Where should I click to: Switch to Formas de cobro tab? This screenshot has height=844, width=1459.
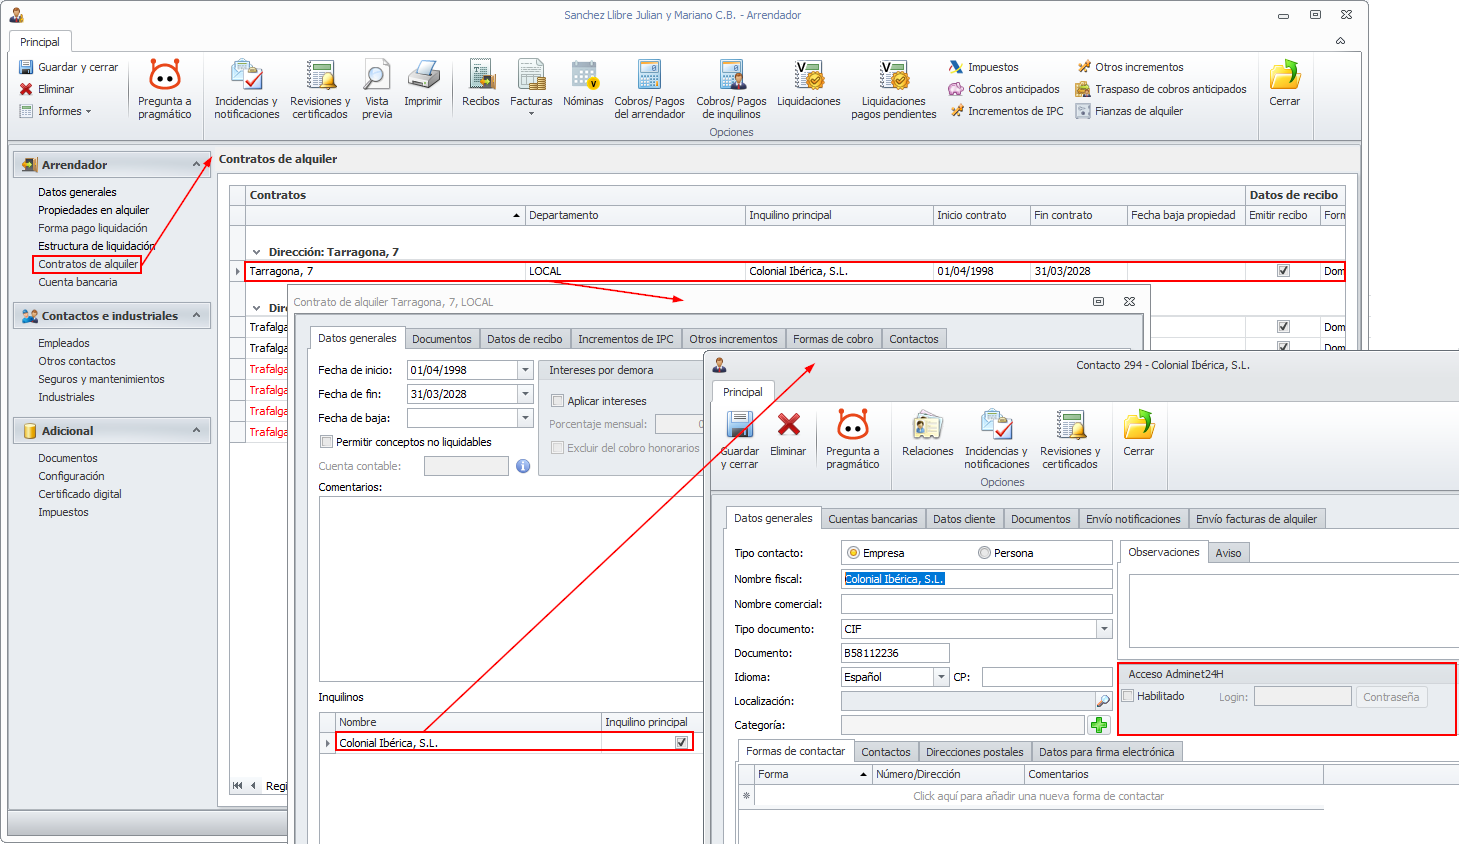(x=833, y=339)
